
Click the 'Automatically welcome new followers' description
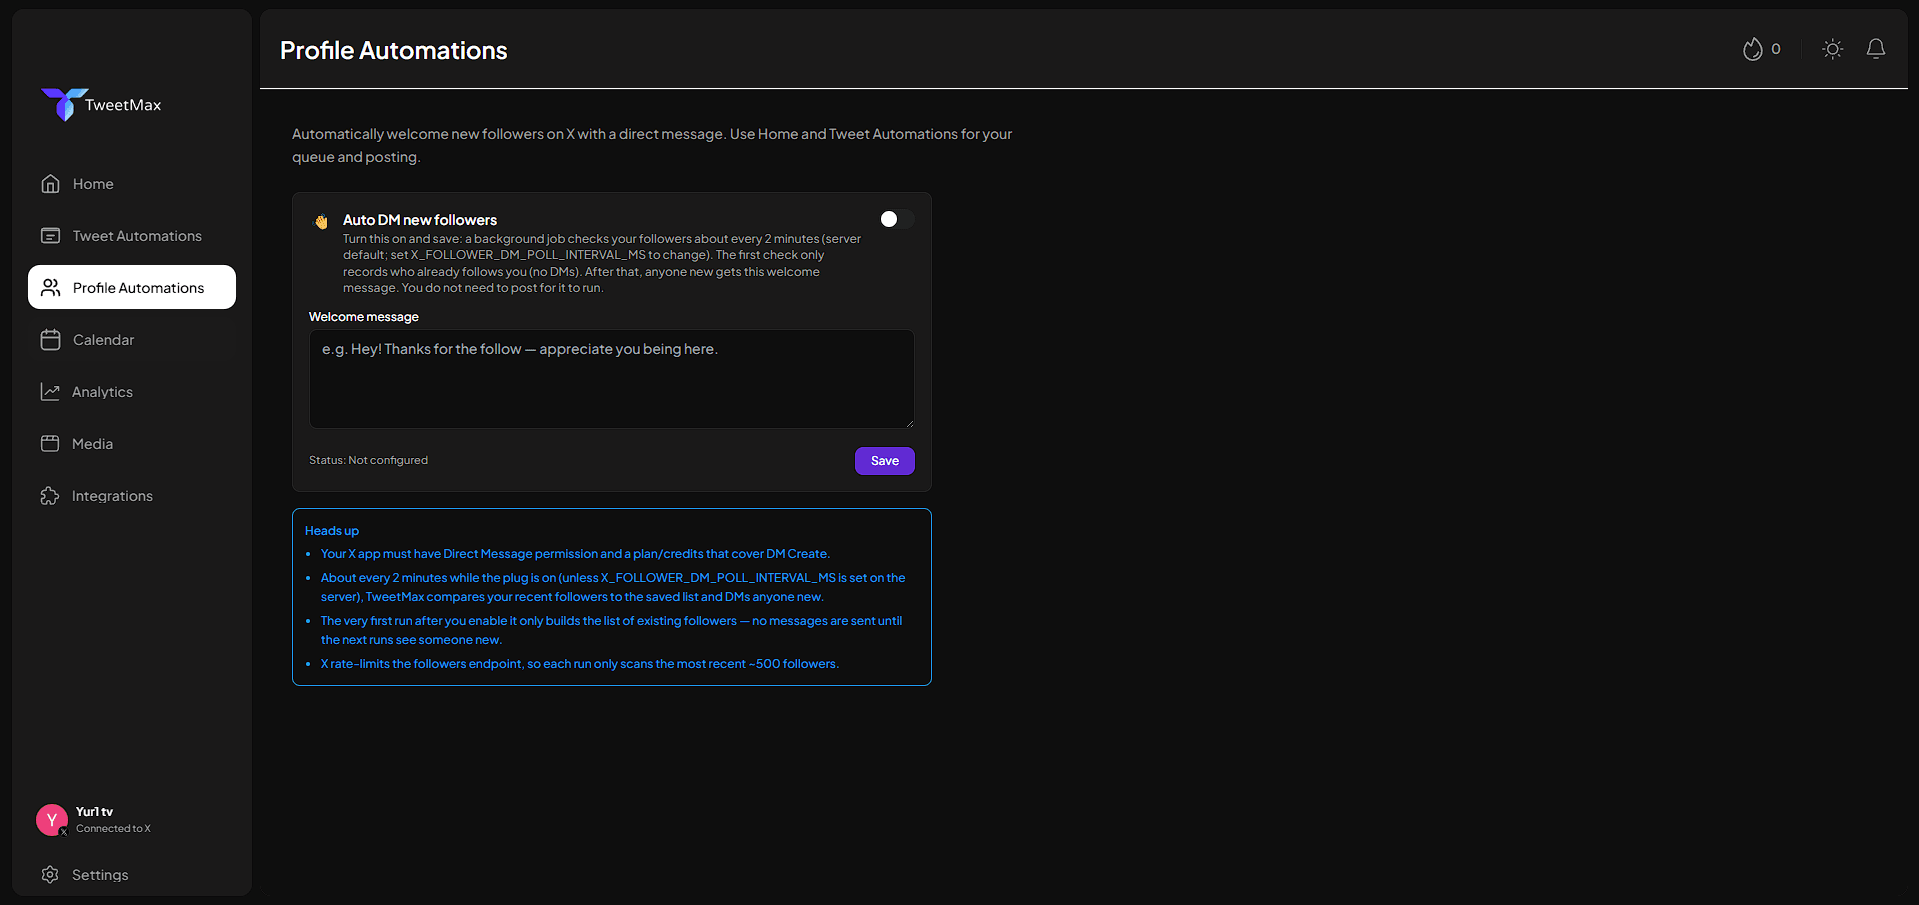(x=652, y=145)
